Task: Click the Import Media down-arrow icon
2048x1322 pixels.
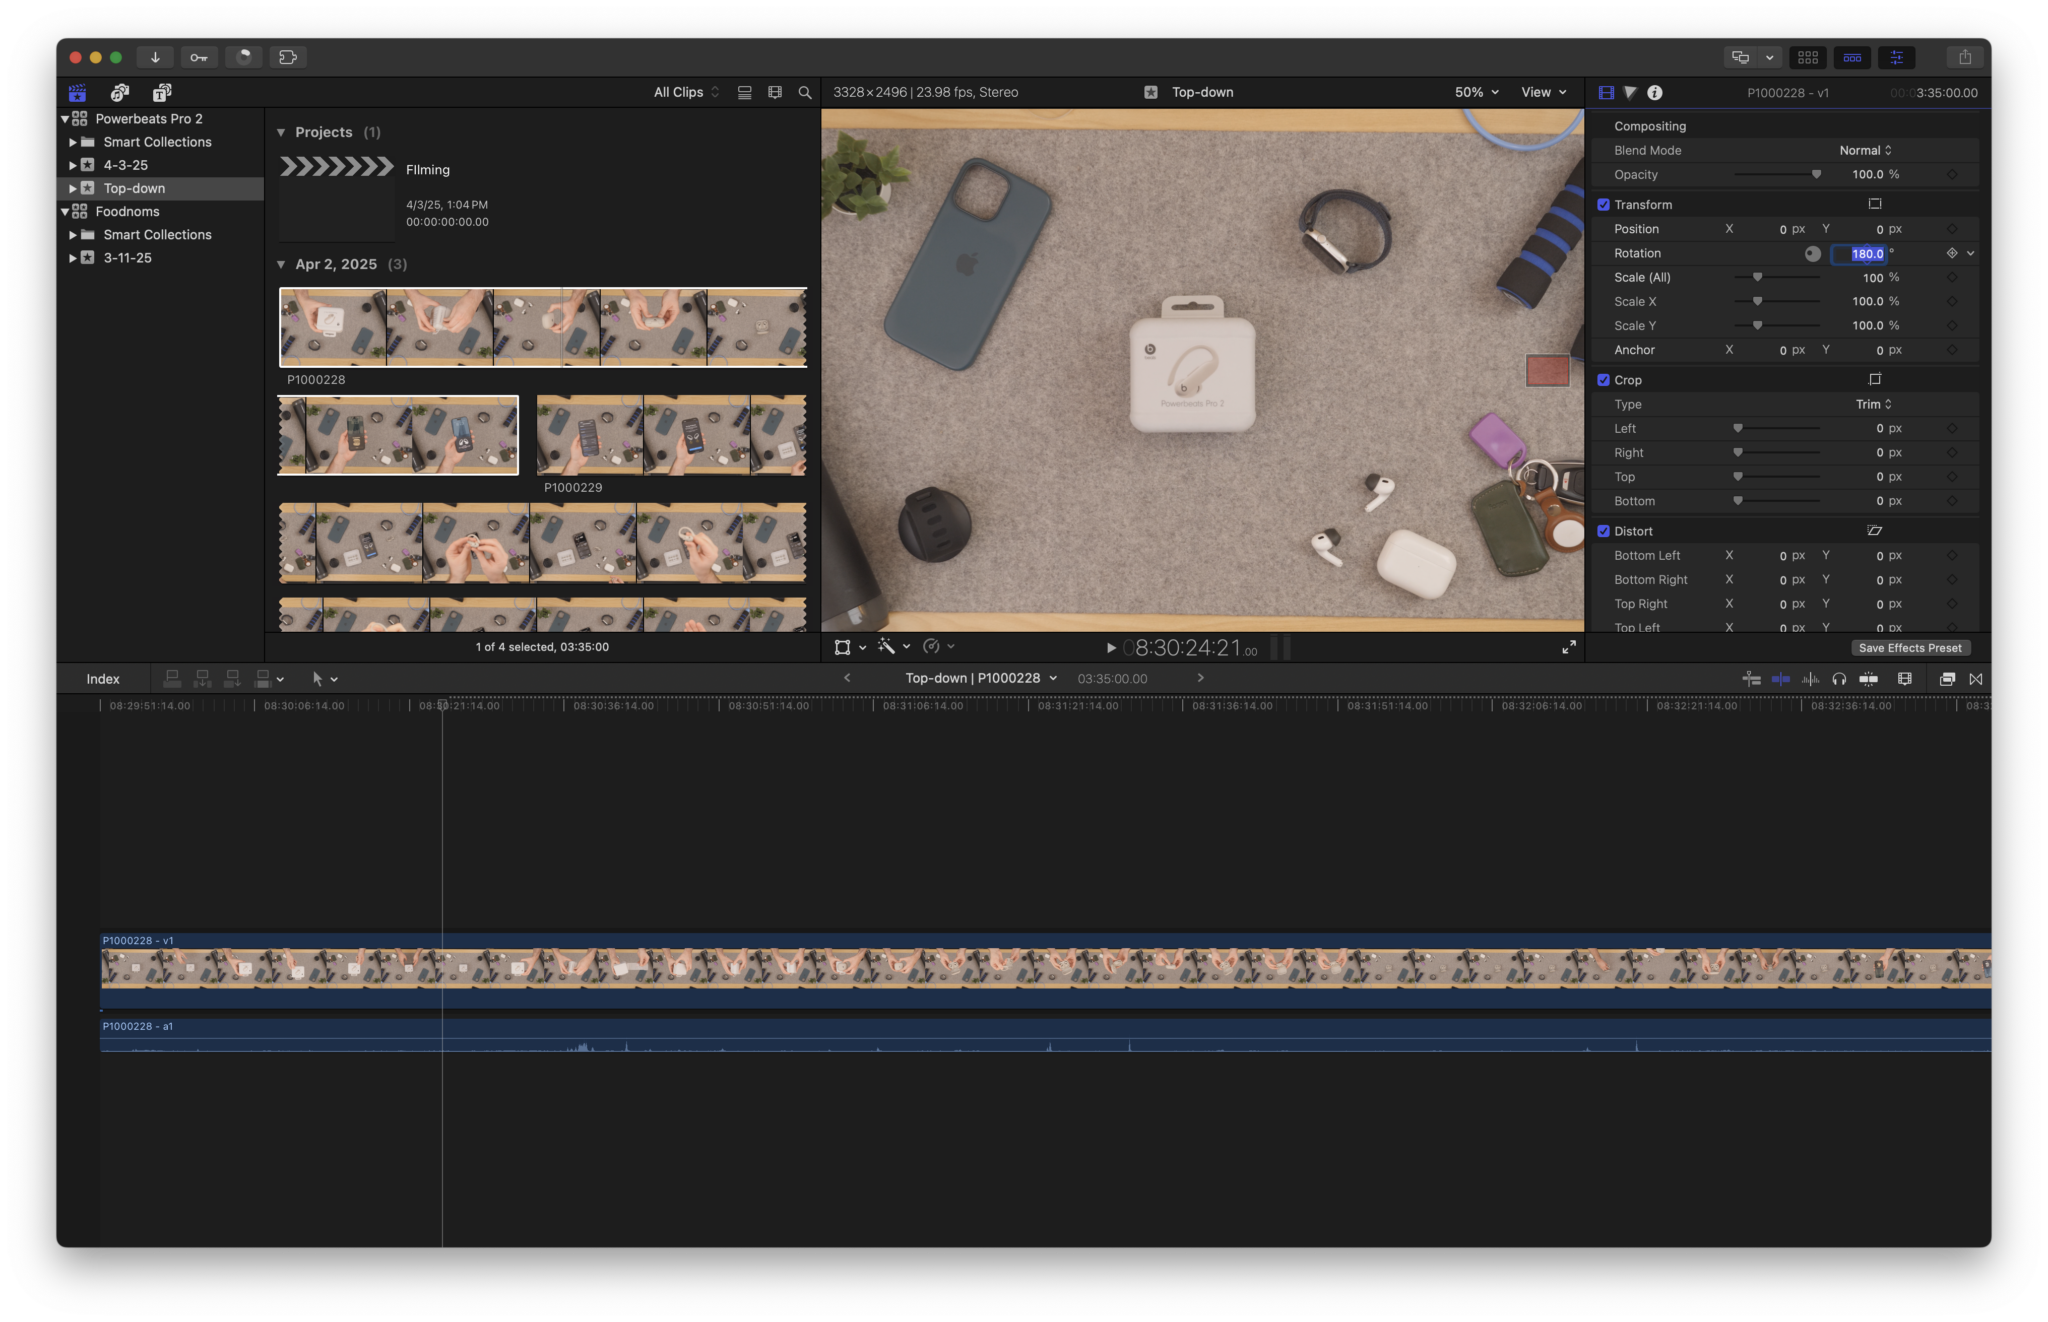Action: point(155,57)
